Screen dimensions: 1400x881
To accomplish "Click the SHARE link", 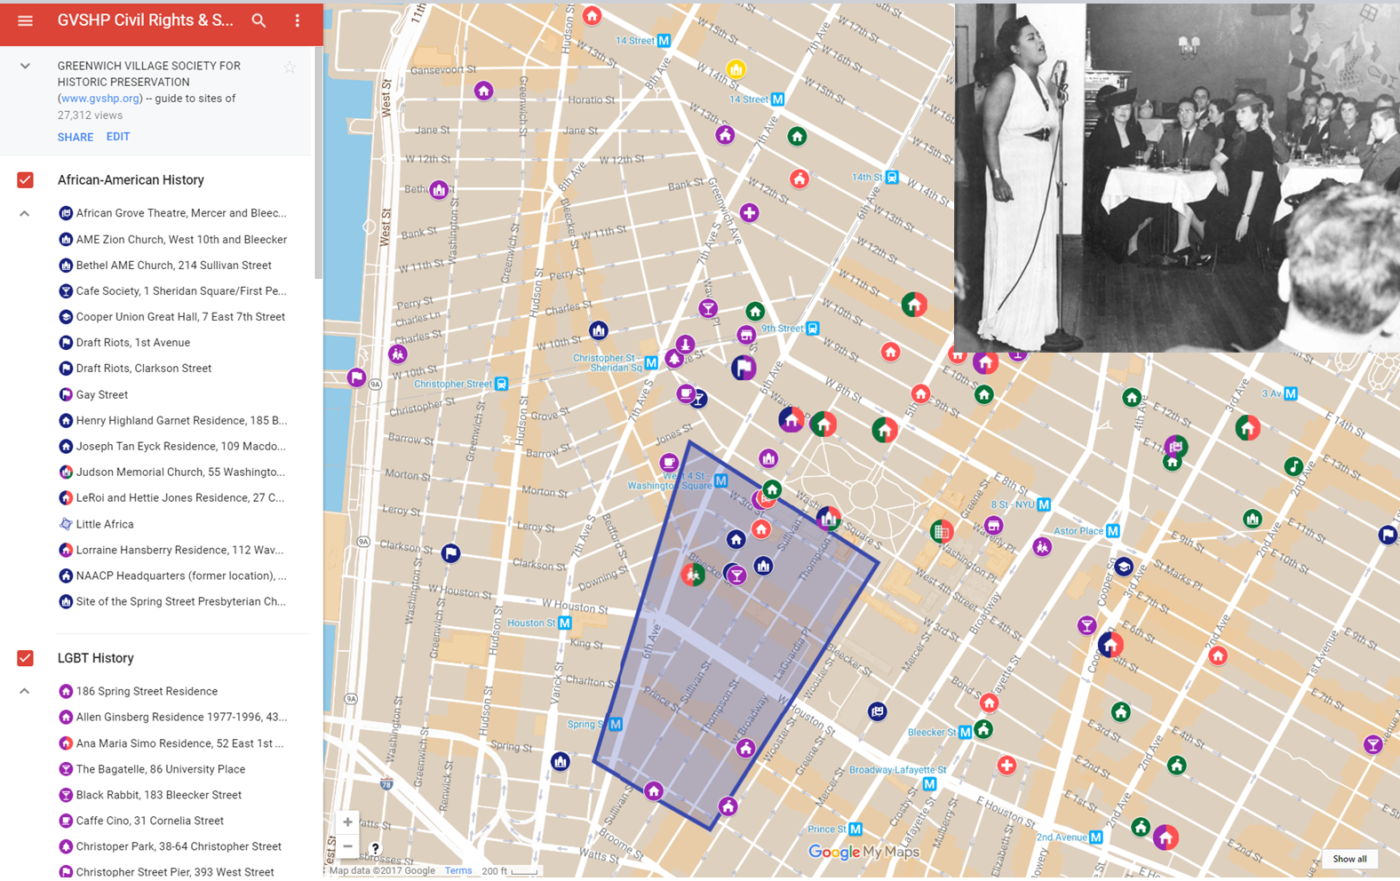I will click(x=75, y=137).
